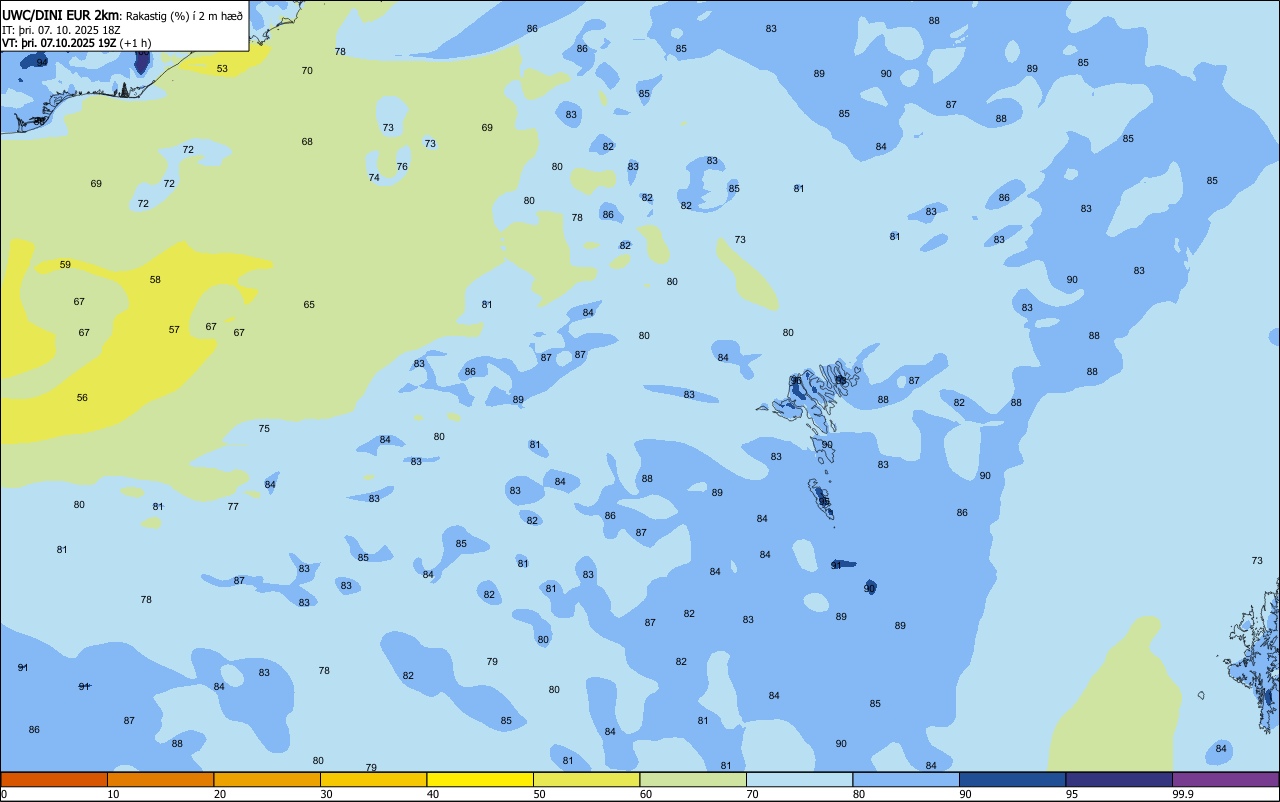Click the dark orange 0–10 legend swatch
The width and height of the screenshot is (1280, 802).
click(54, 779)
